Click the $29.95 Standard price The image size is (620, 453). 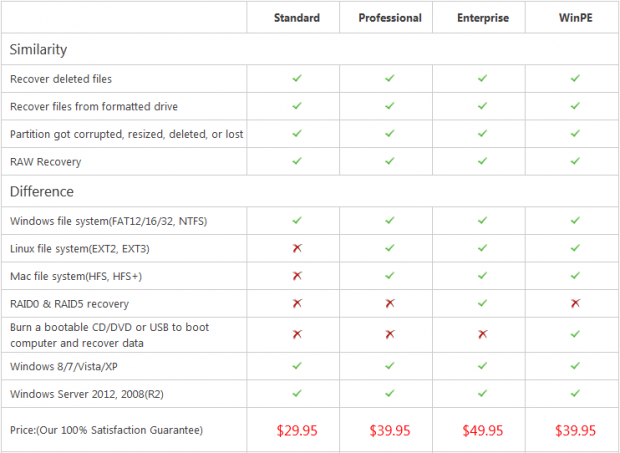point(297,430)
